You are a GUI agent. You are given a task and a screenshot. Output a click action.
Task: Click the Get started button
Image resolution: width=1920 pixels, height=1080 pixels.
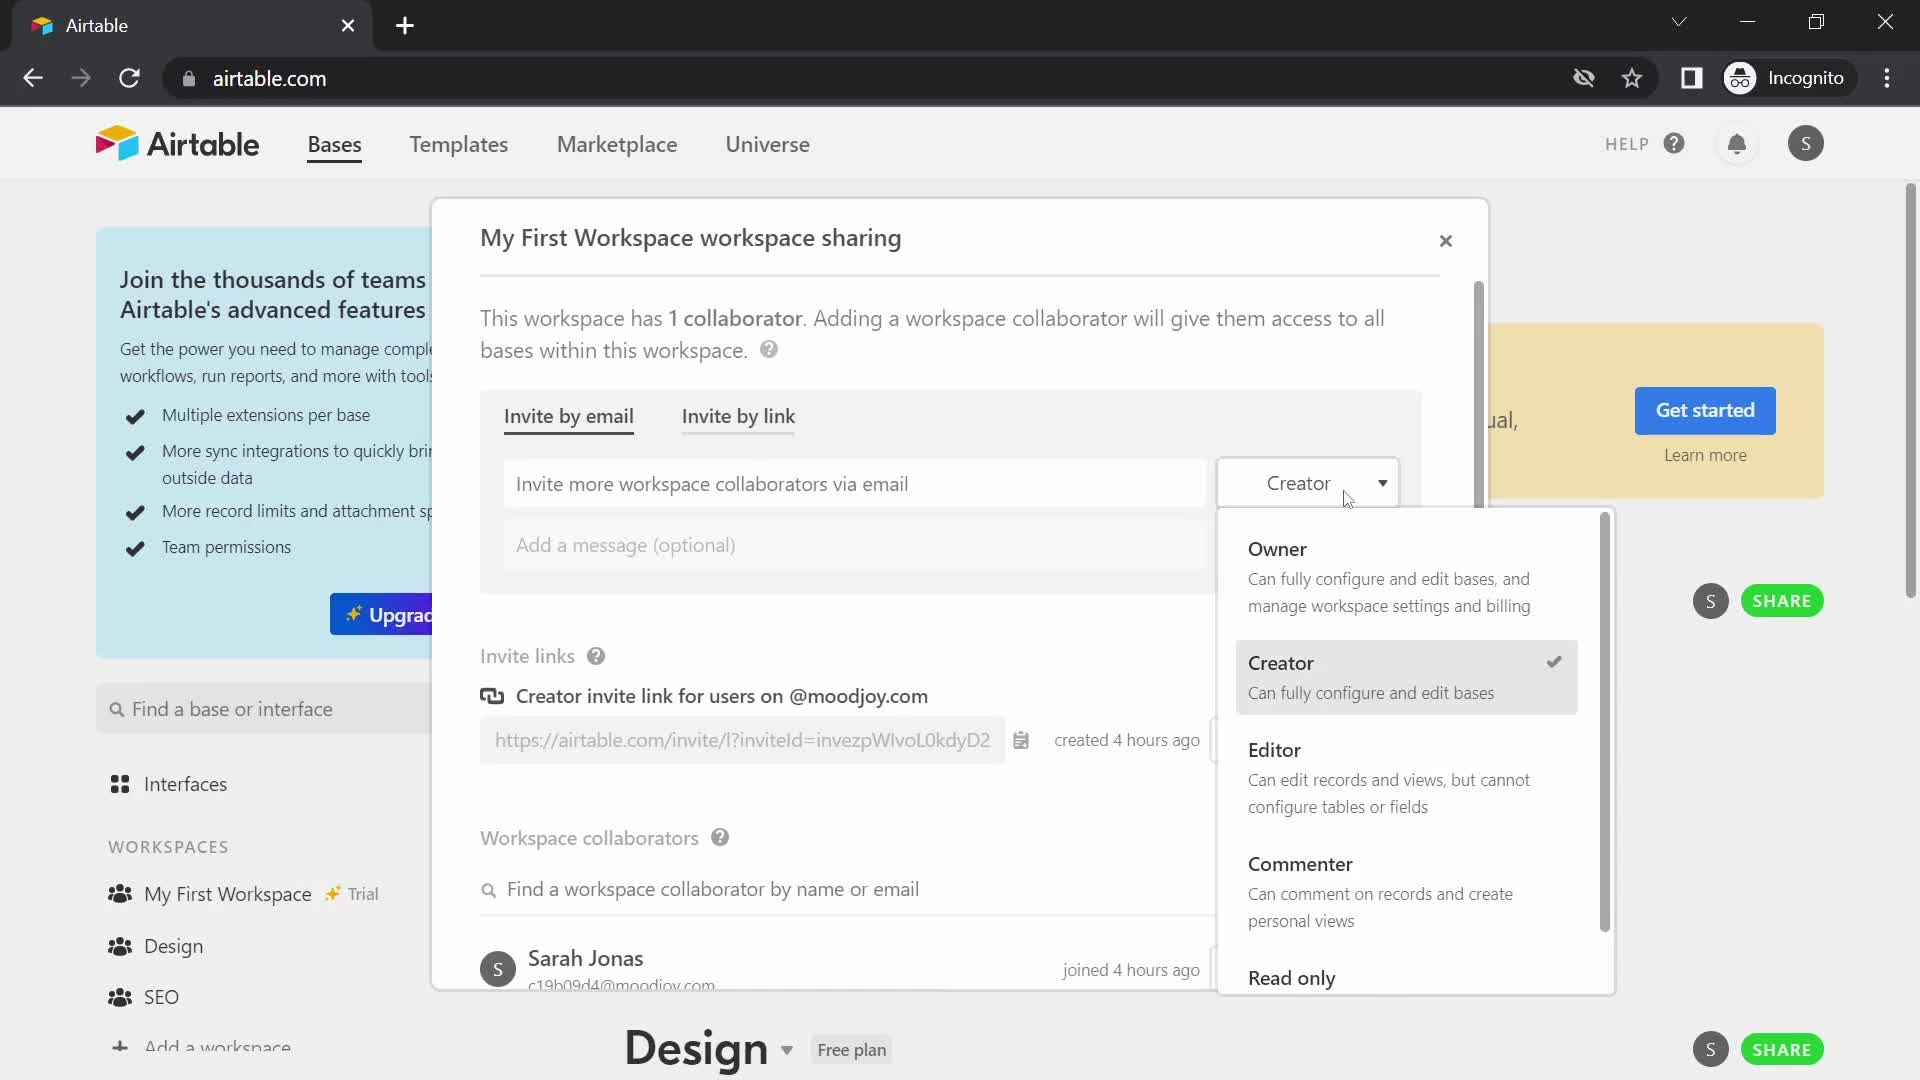pyautogui.click(x=1705, y=410)
